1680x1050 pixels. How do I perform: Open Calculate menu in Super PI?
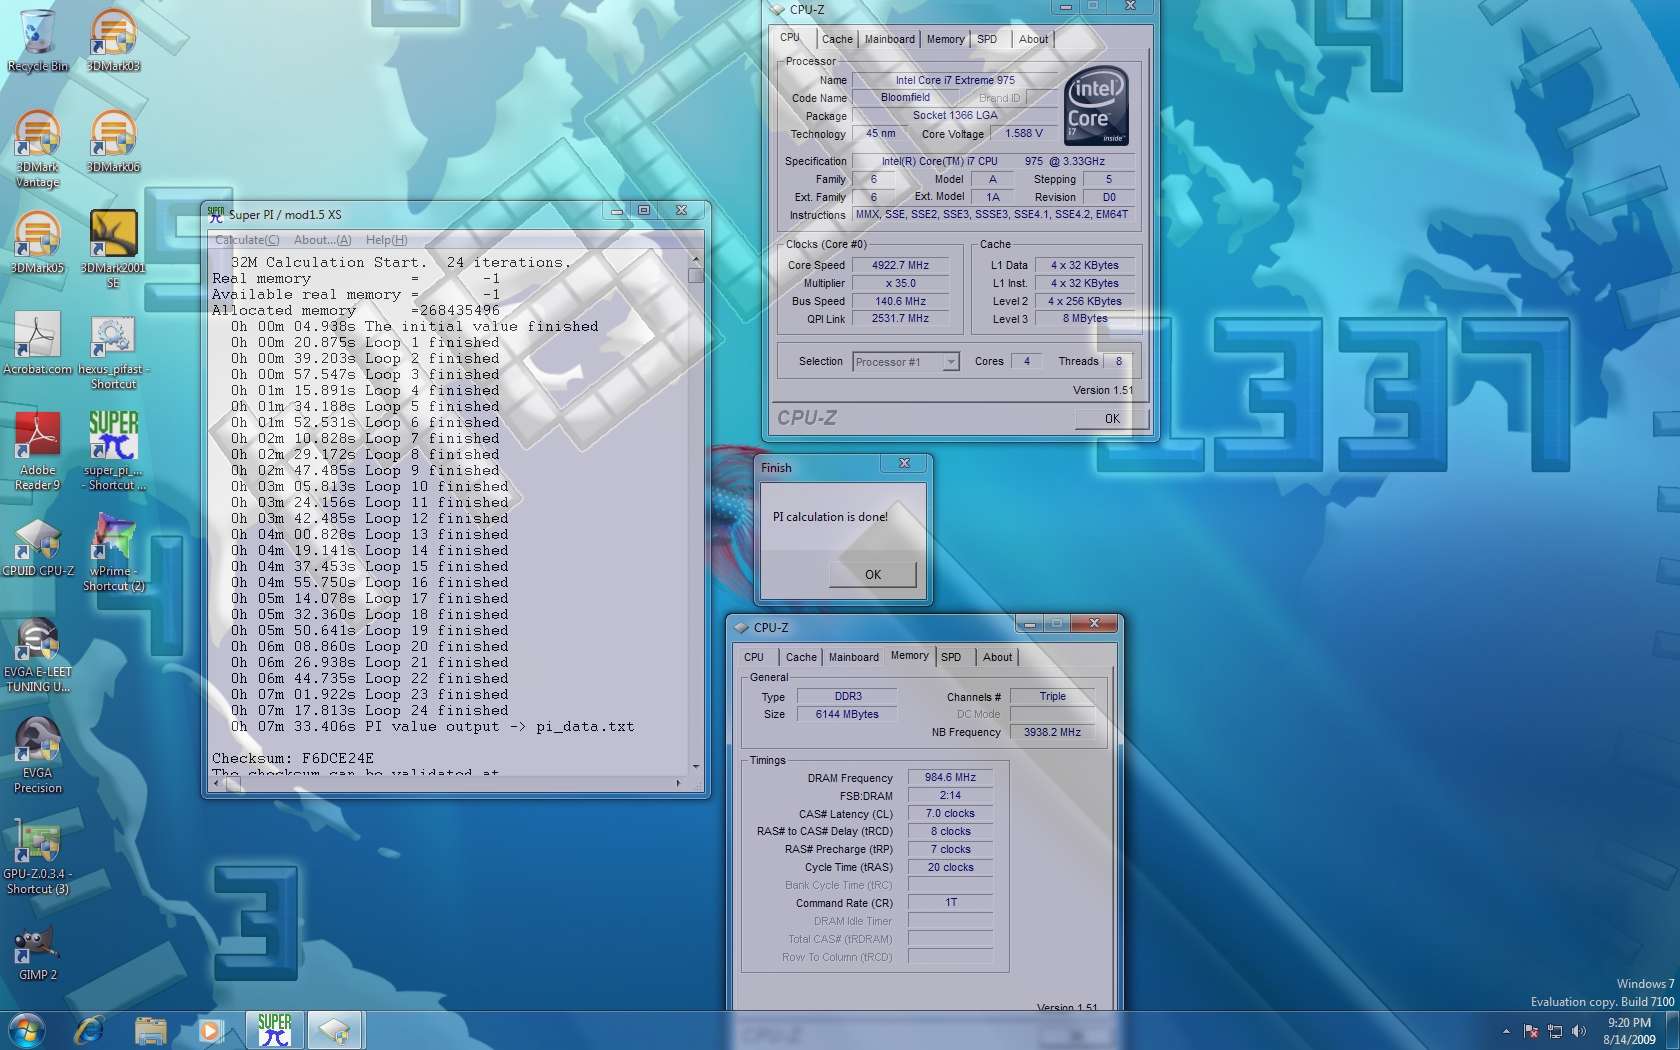pos(247,240)
